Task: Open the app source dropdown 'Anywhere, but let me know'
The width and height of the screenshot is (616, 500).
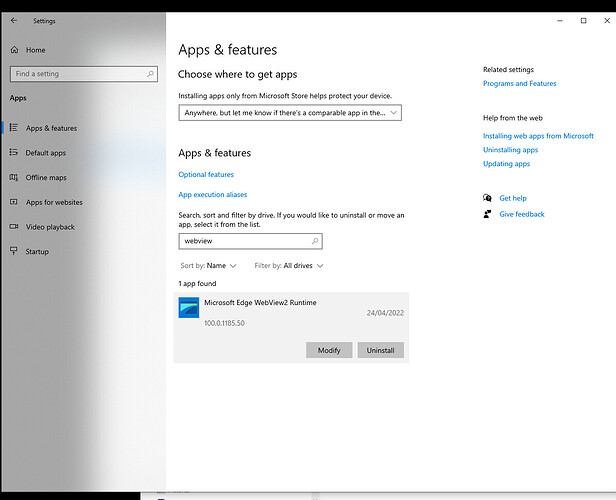Action: click(290, 113)
